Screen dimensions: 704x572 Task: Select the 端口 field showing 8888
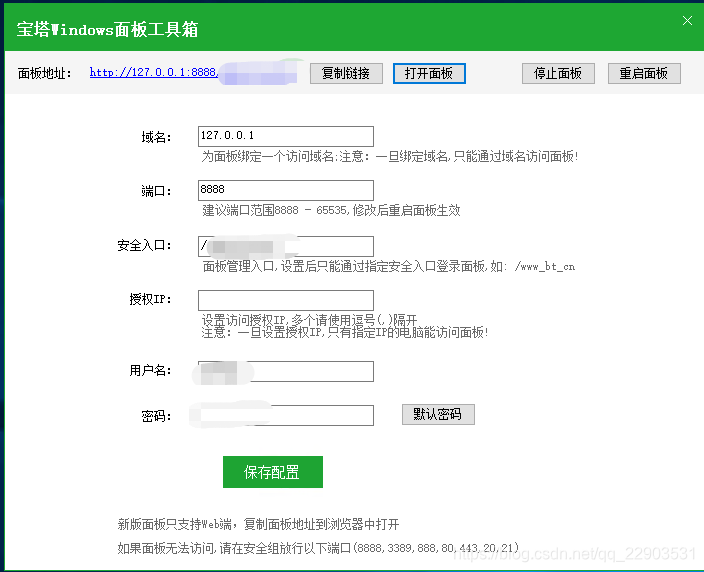(286, 190)
